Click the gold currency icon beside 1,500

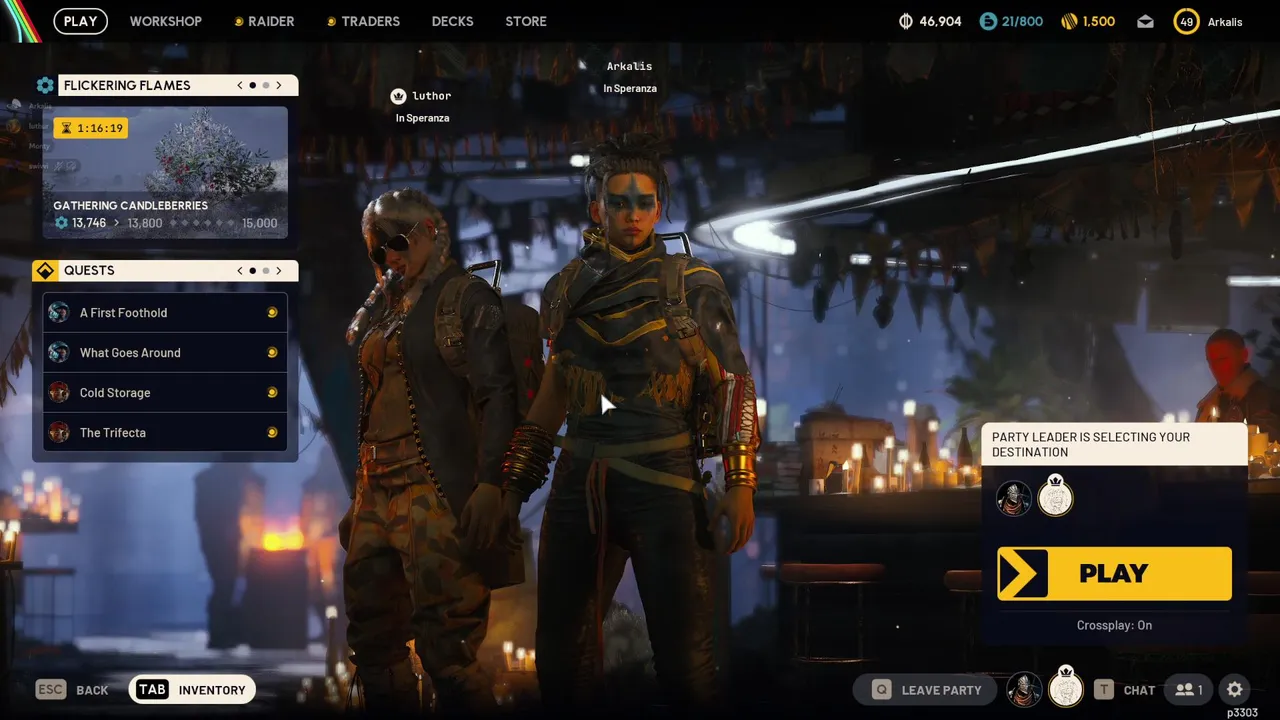tap(1069, 21)
